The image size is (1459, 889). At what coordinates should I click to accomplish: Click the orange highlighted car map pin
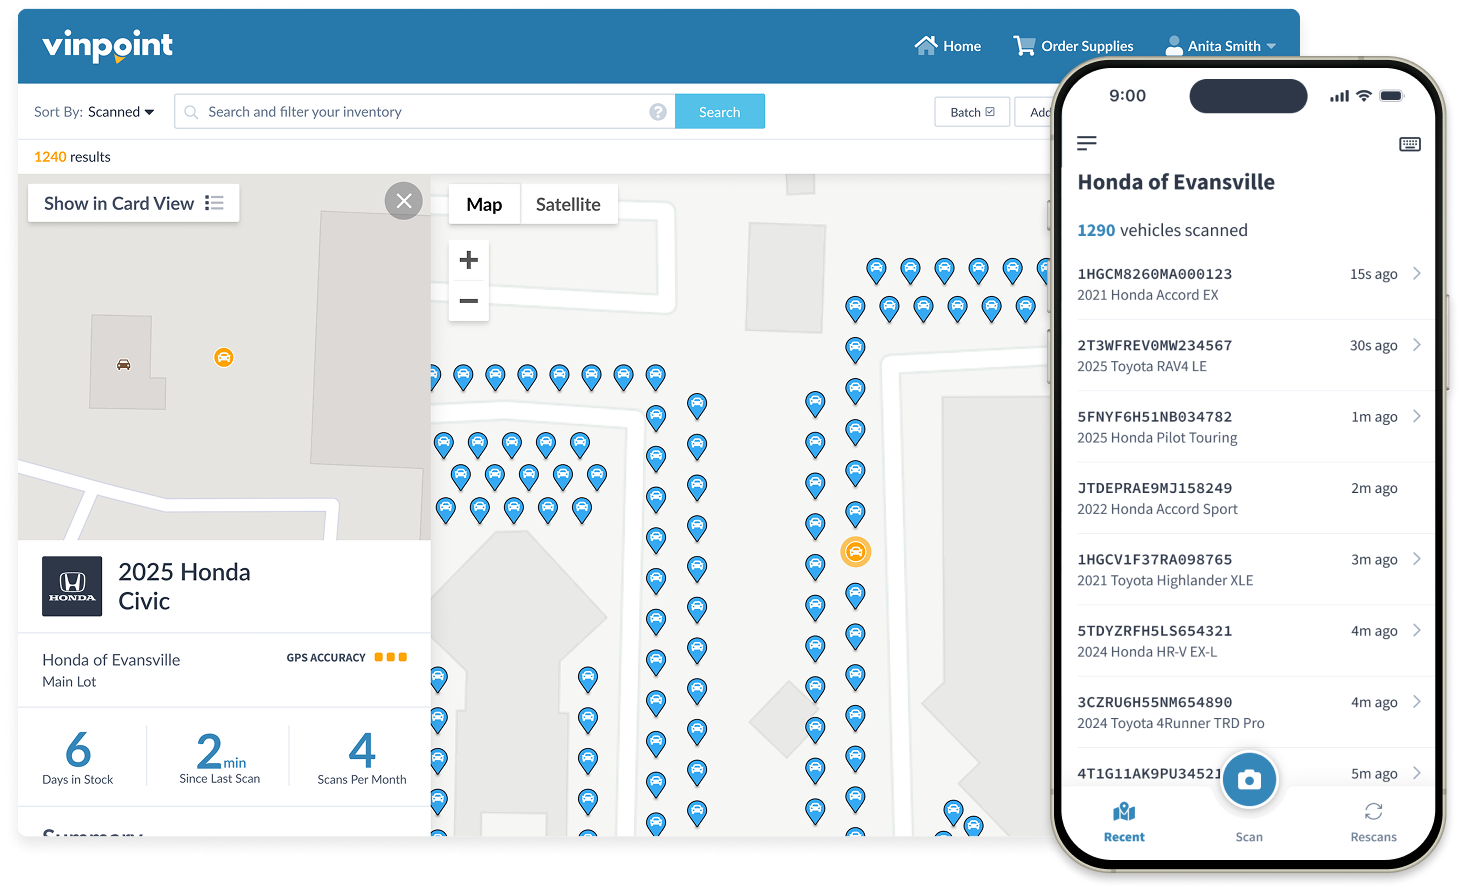click(855, 552)
